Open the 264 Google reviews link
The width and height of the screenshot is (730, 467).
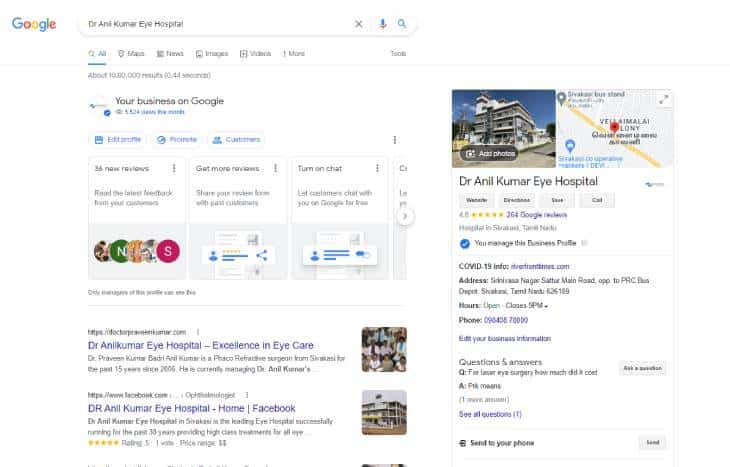coord(536,215)
